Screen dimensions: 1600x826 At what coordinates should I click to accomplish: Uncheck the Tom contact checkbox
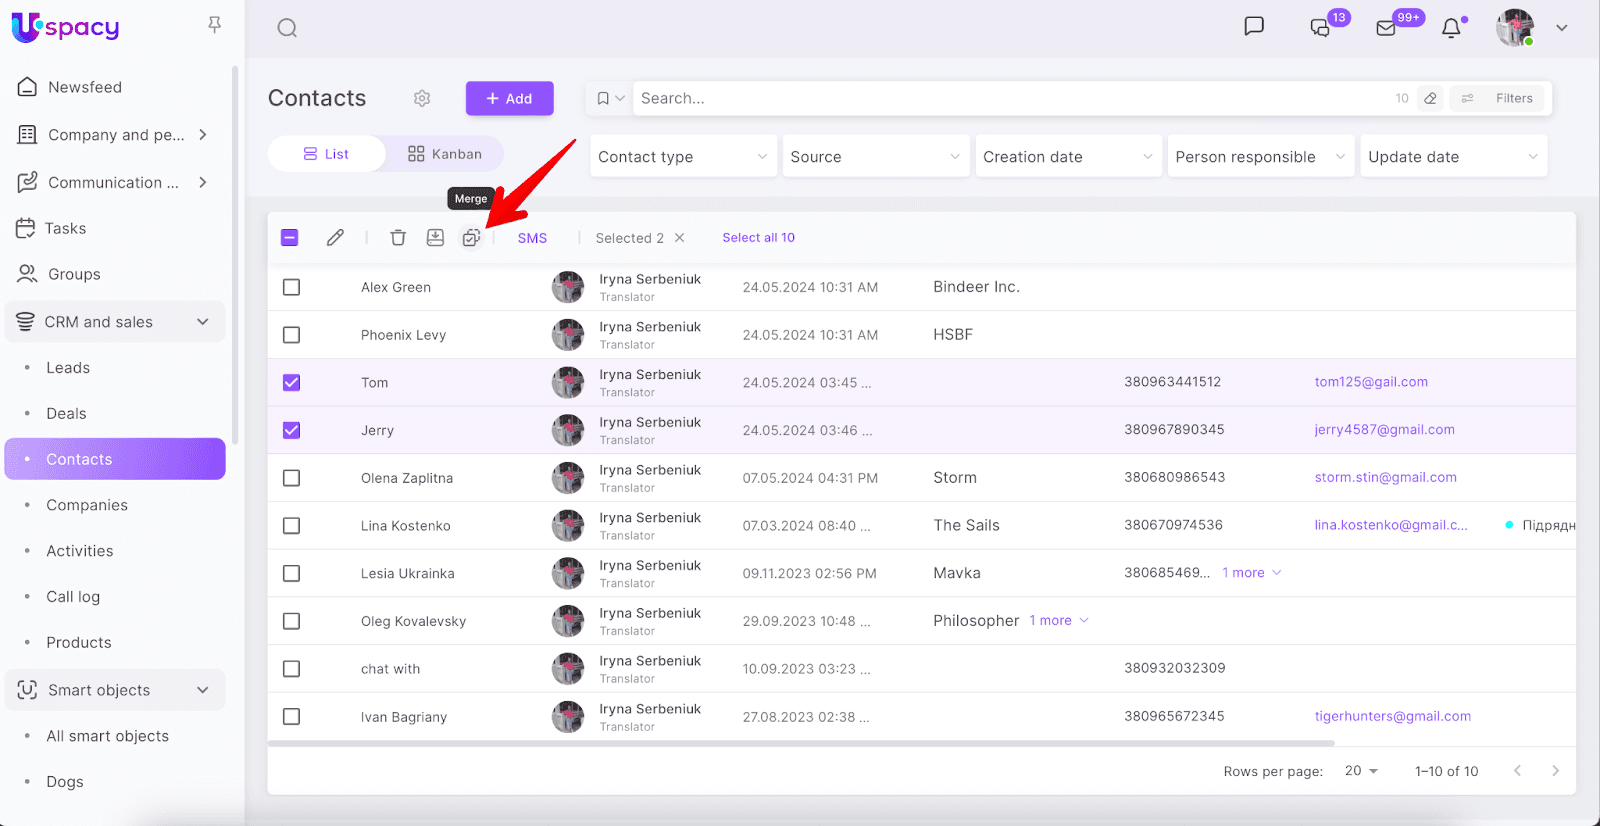pyautogui.click(x=291, y=383)
